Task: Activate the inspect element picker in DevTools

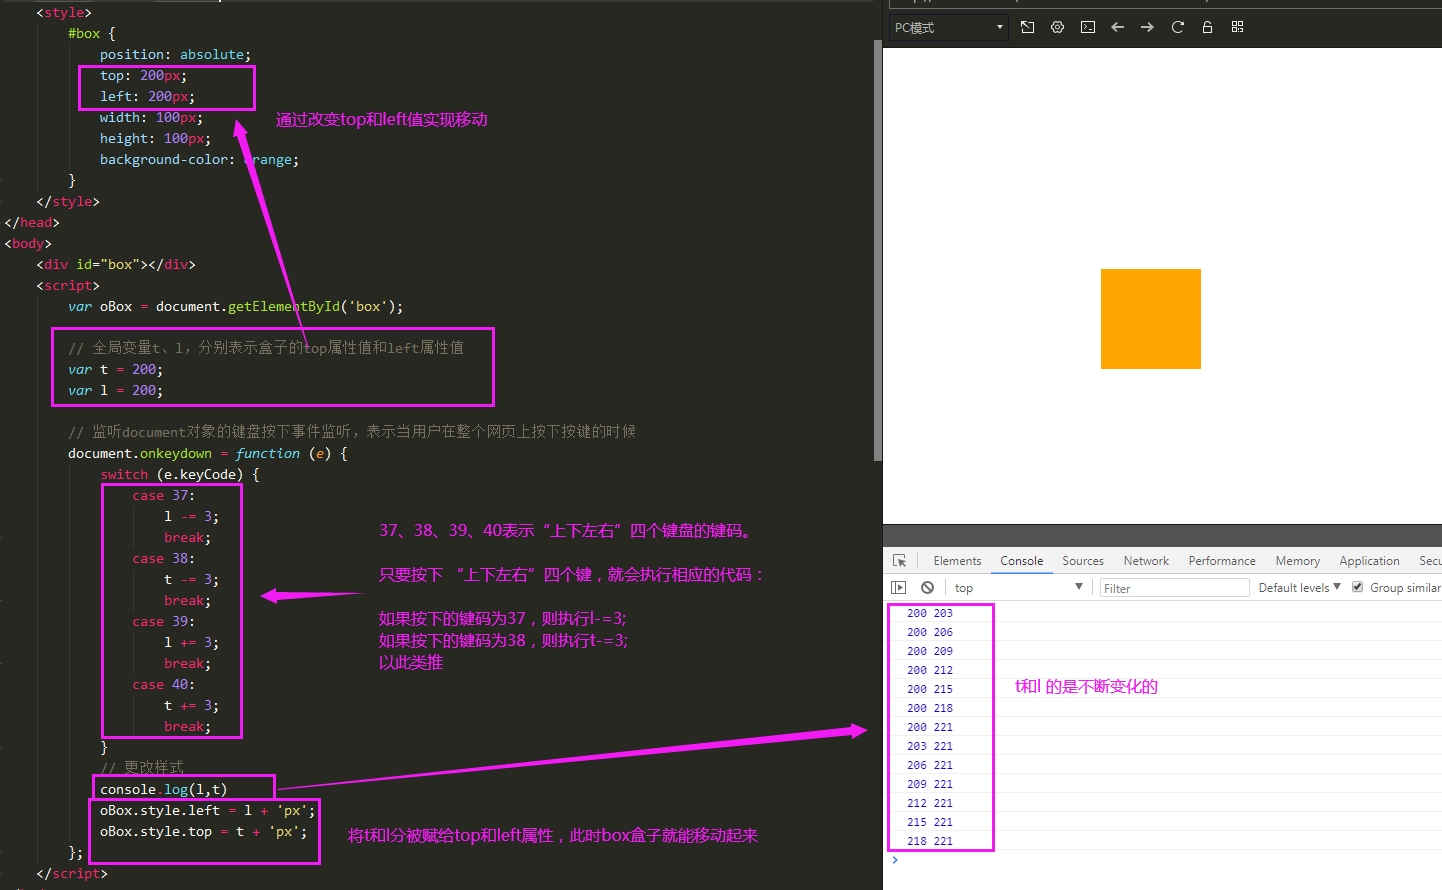Action: click(x=899, y=561)
